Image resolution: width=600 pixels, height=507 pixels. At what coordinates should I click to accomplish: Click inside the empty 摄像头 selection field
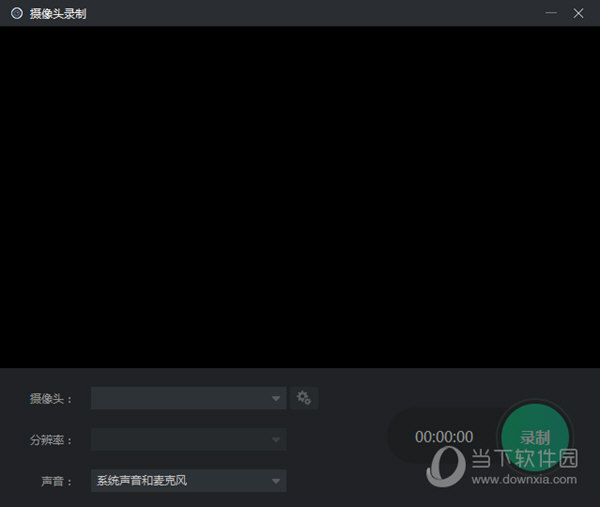coord(180,399)
